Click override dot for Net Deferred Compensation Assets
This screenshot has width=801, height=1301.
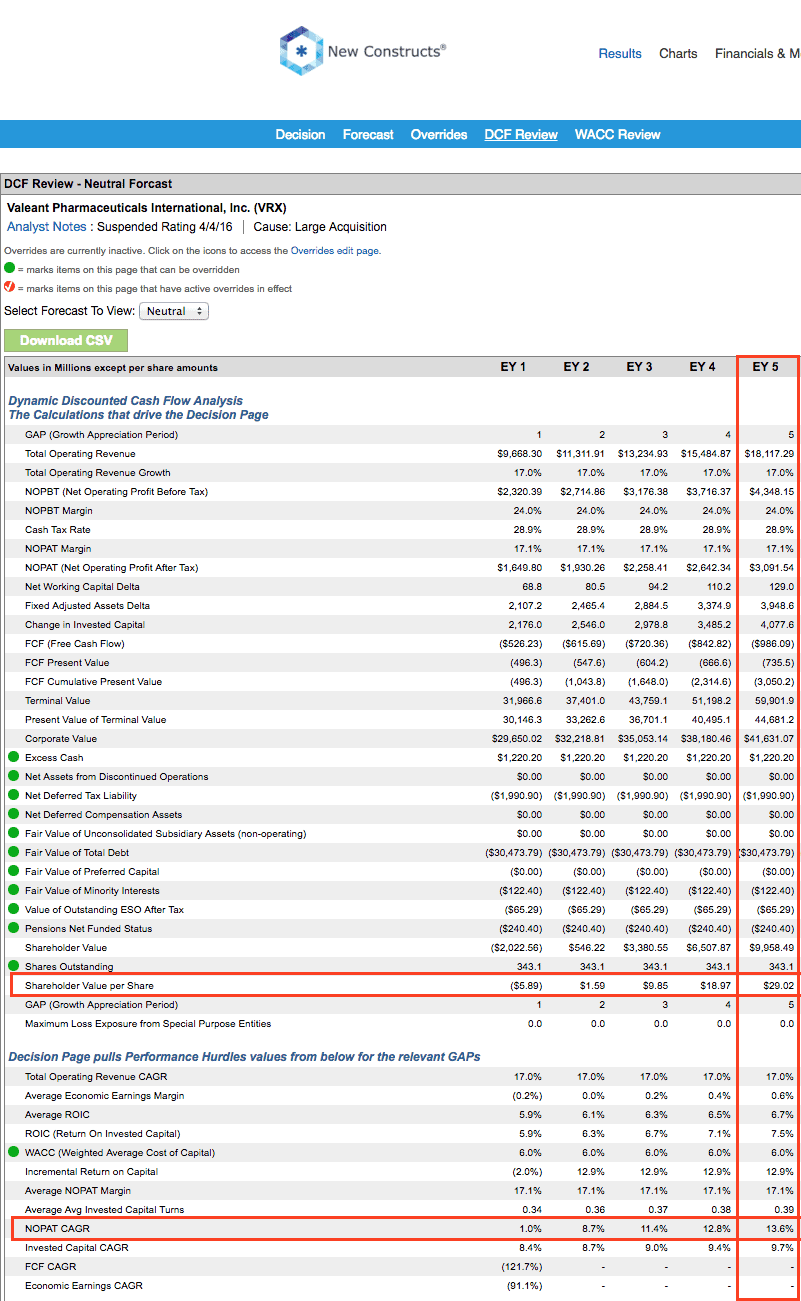(13, 814)
